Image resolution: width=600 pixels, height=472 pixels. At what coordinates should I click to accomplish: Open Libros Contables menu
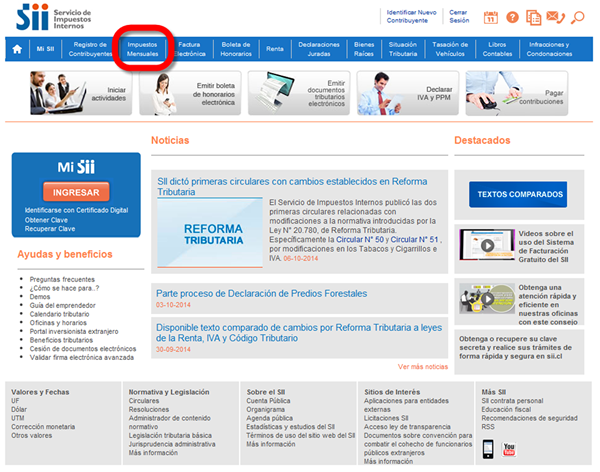(x=497, y=49)
